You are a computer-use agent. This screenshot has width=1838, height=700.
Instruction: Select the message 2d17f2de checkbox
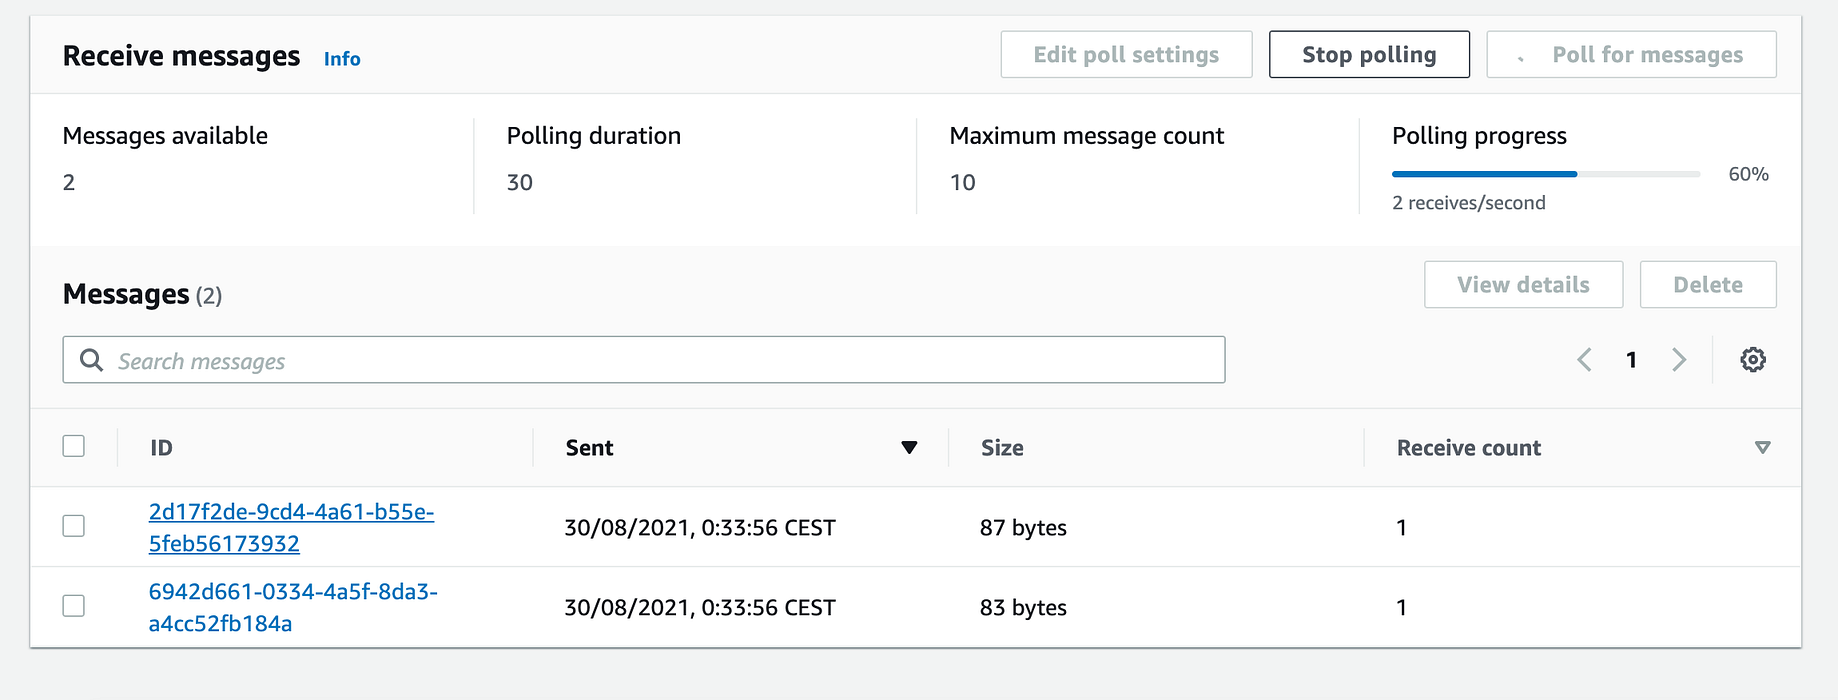point(74,526)
